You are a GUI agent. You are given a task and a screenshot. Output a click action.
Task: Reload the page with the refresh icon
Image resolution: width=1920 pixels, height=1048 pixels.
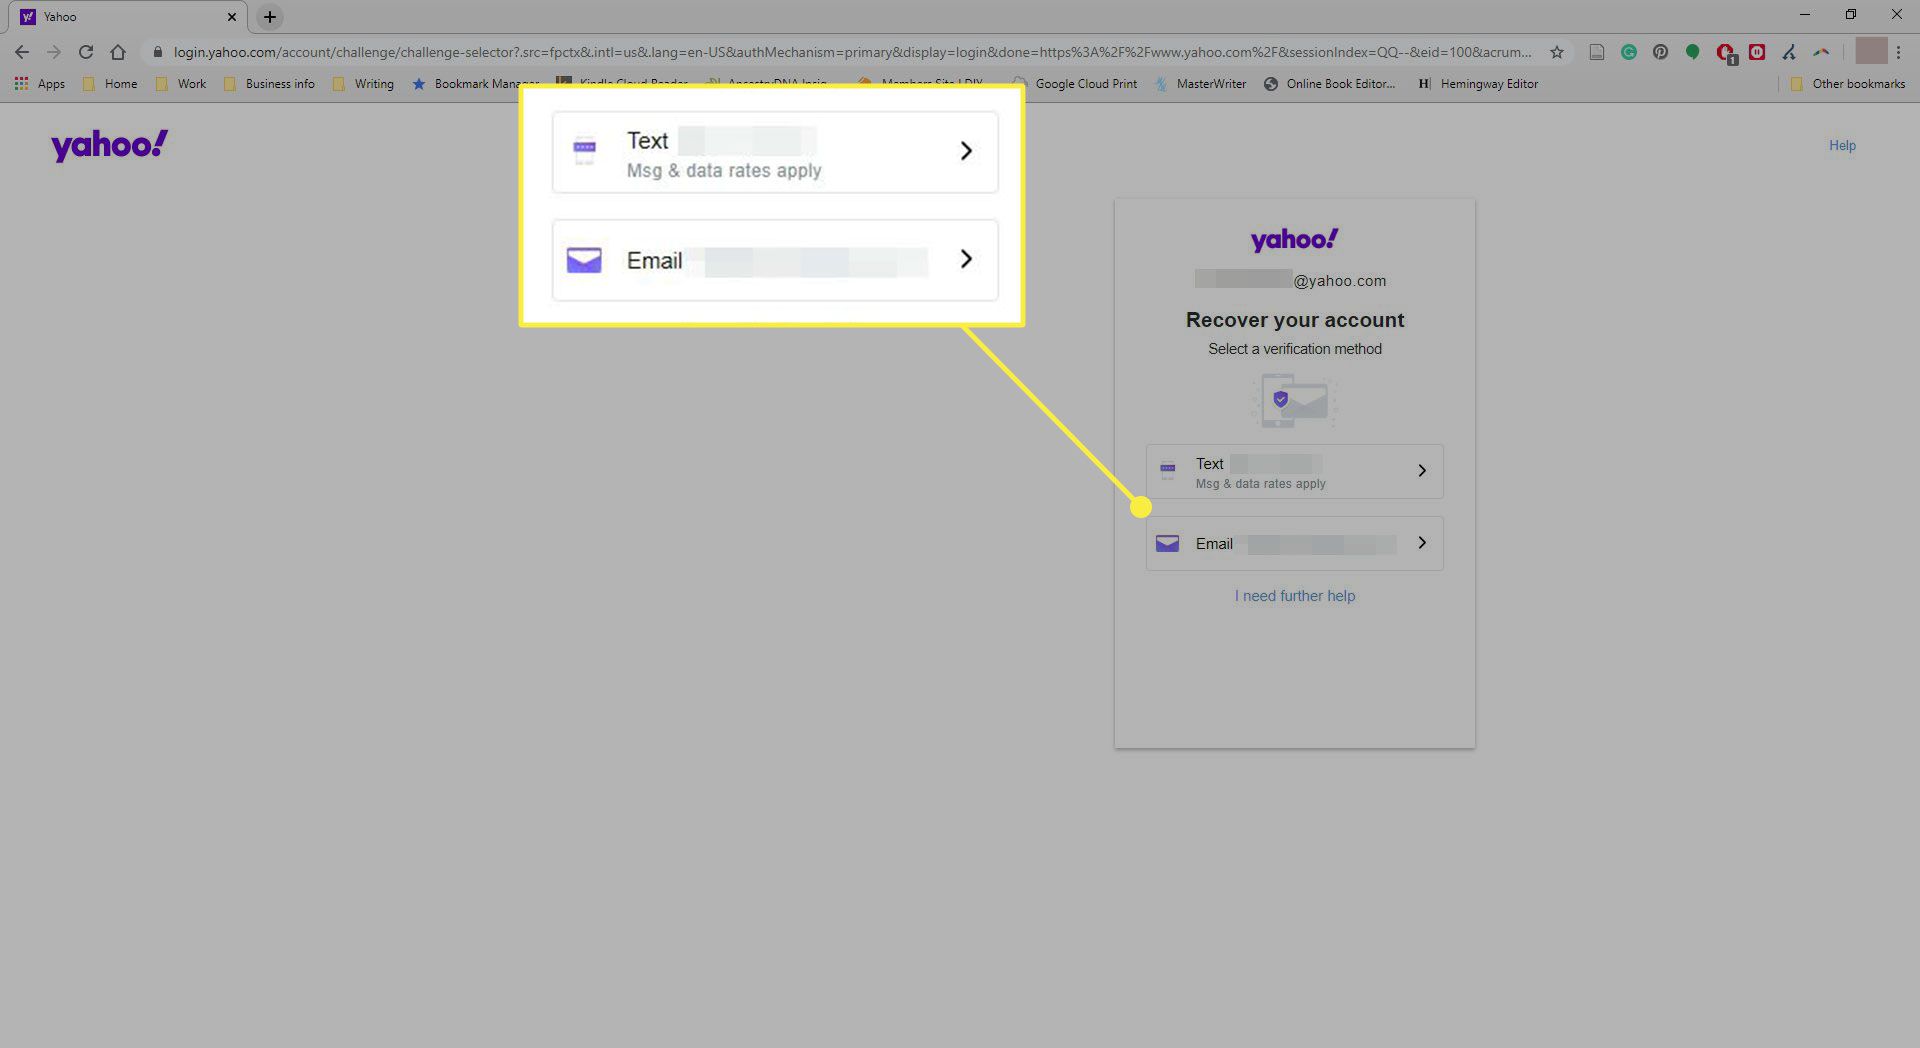tap(86, 52)
